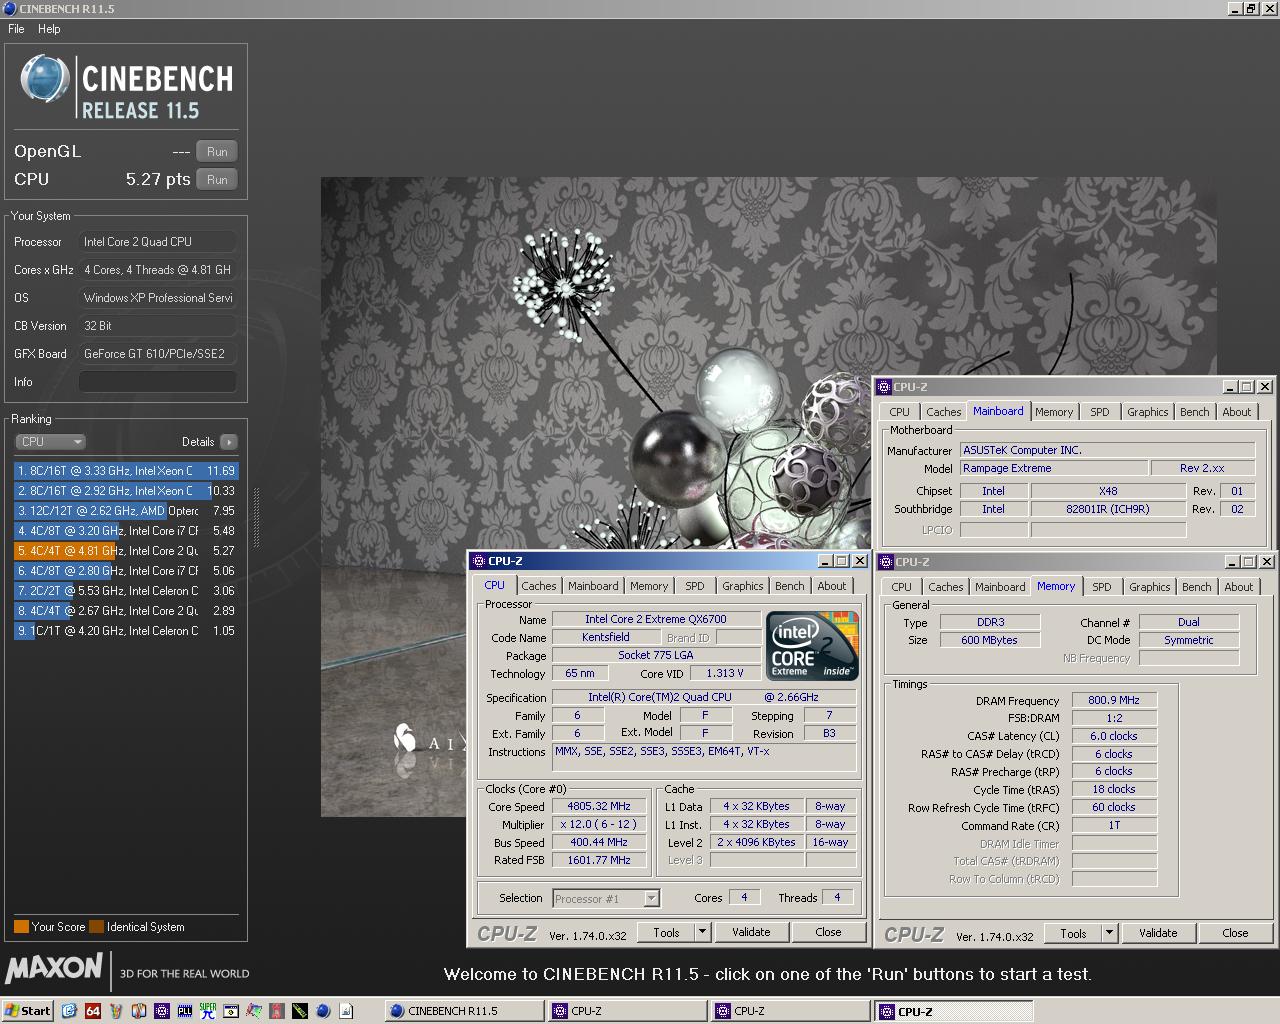1280x1024 pixels.
Task: Launch the blue Cinebench ball quick launch icon
Action: coord(324,1011)
